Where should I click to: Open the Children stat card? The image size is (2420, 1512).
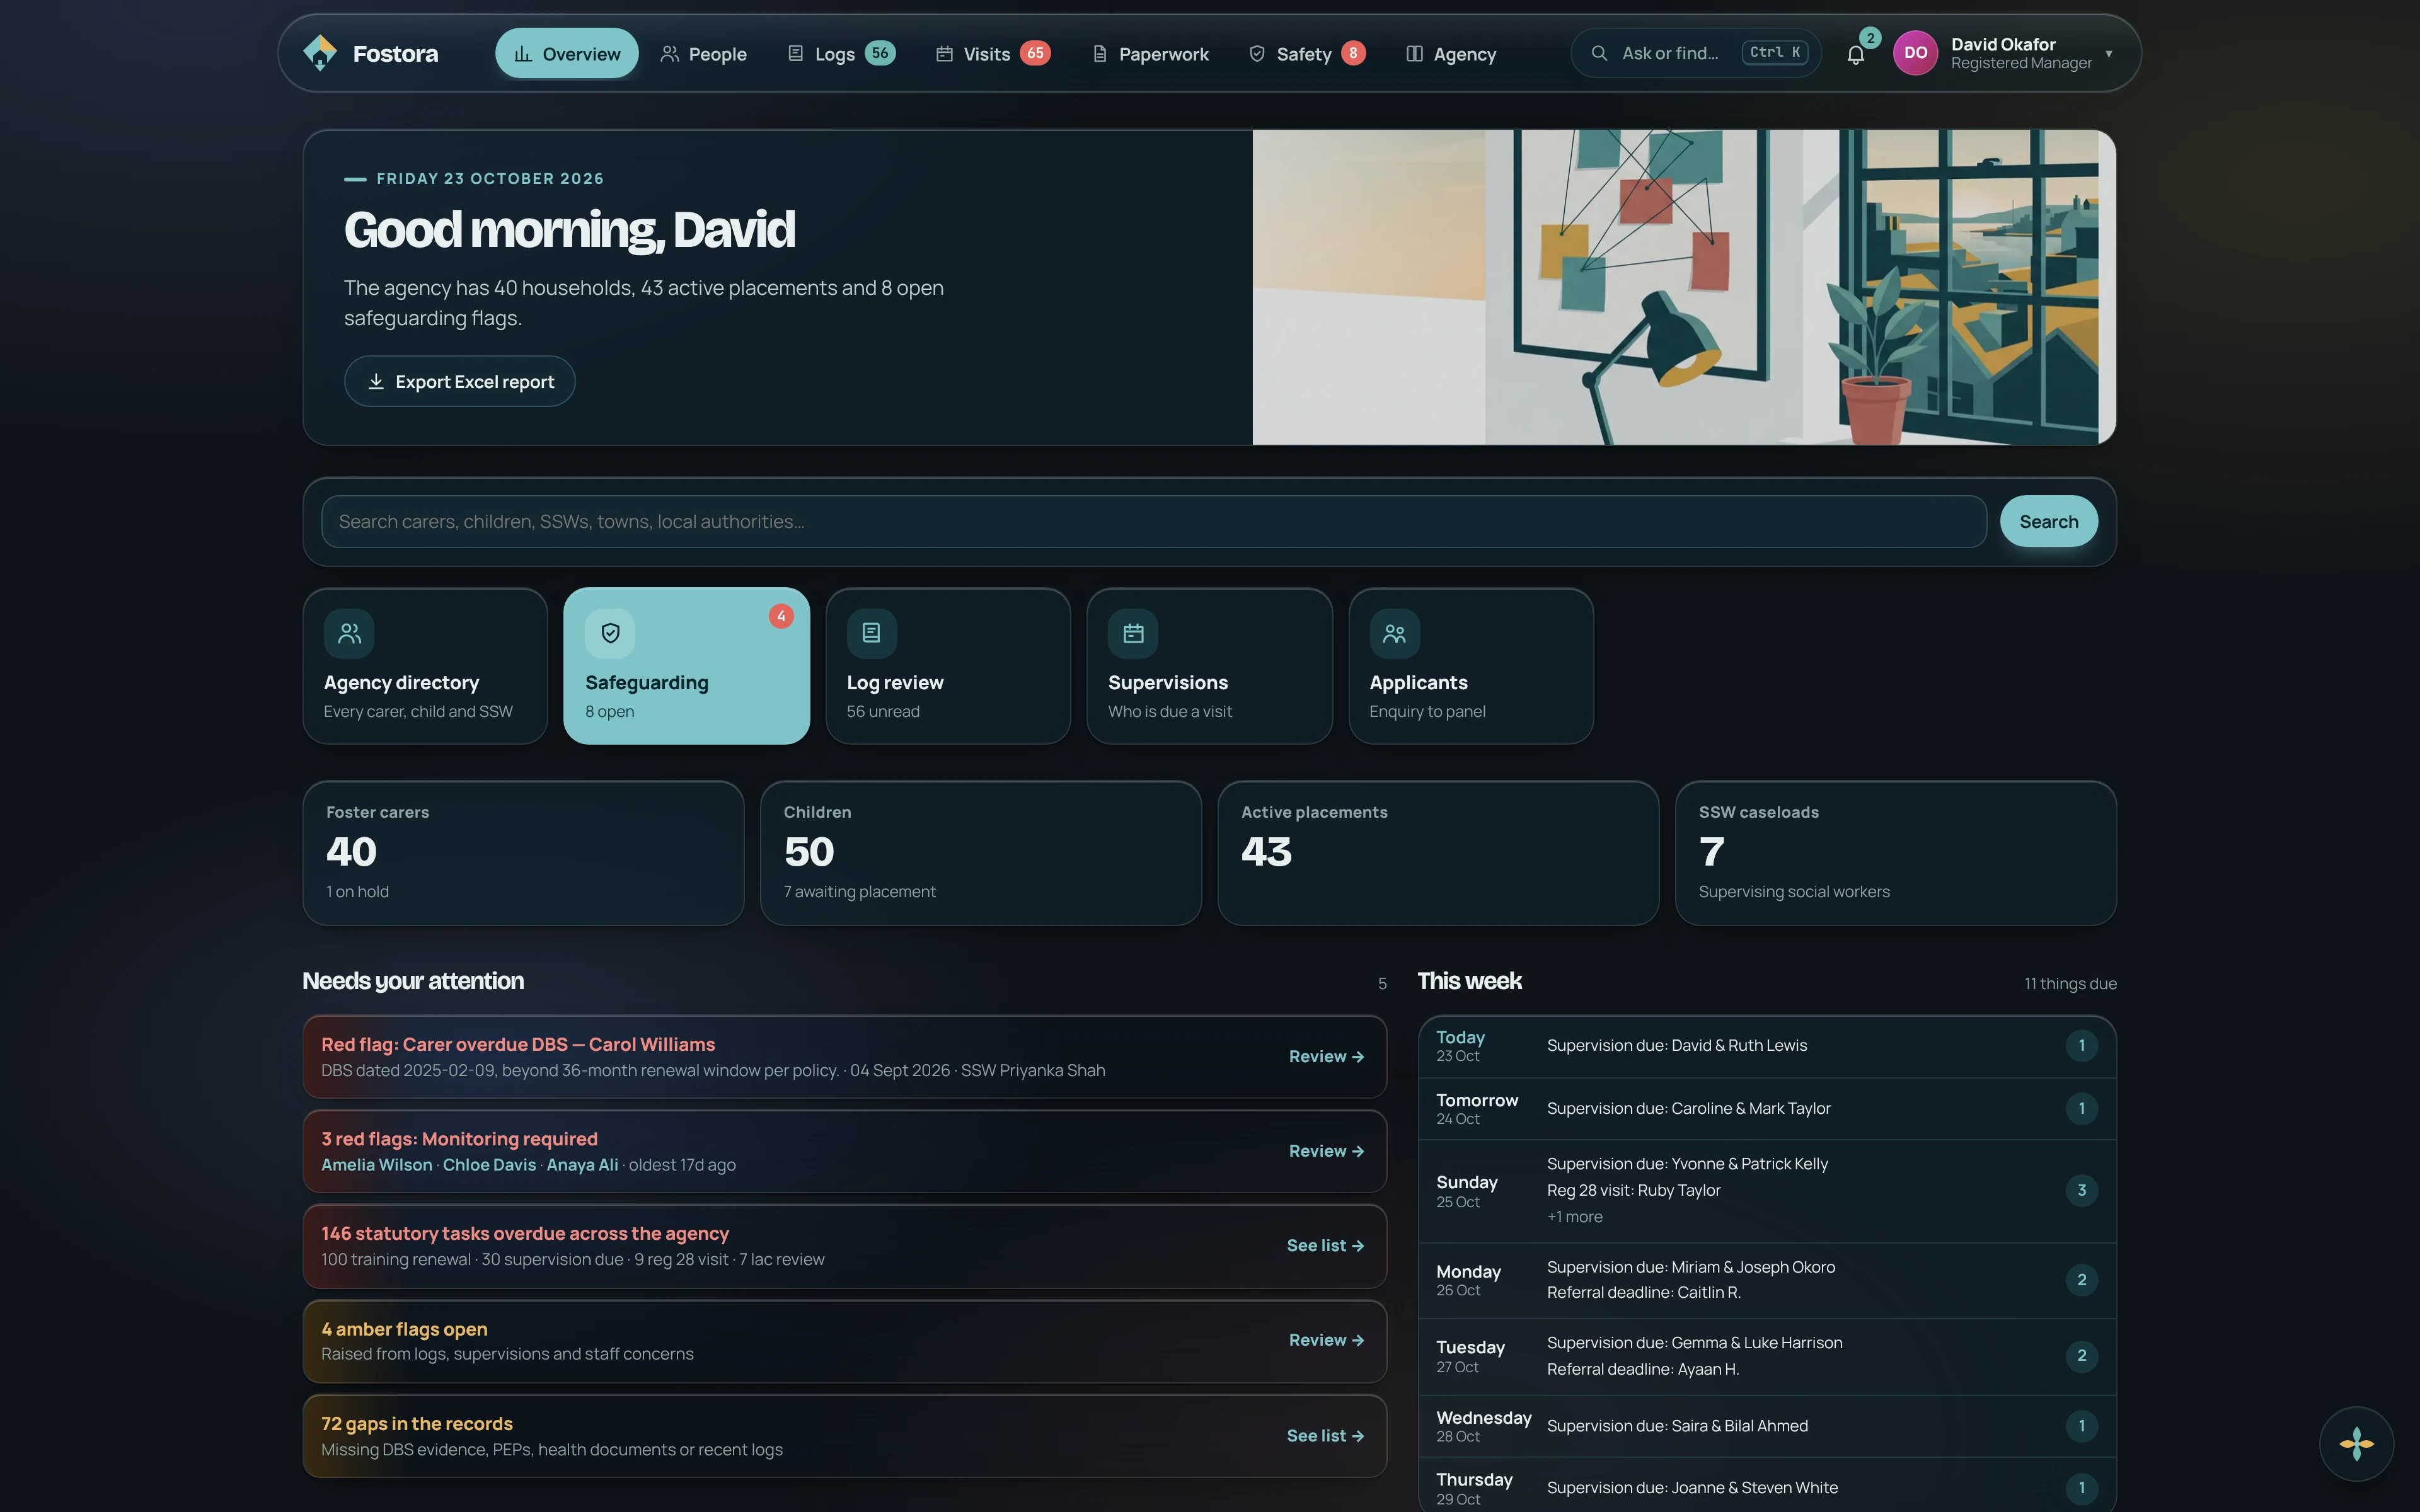point(980,853)
